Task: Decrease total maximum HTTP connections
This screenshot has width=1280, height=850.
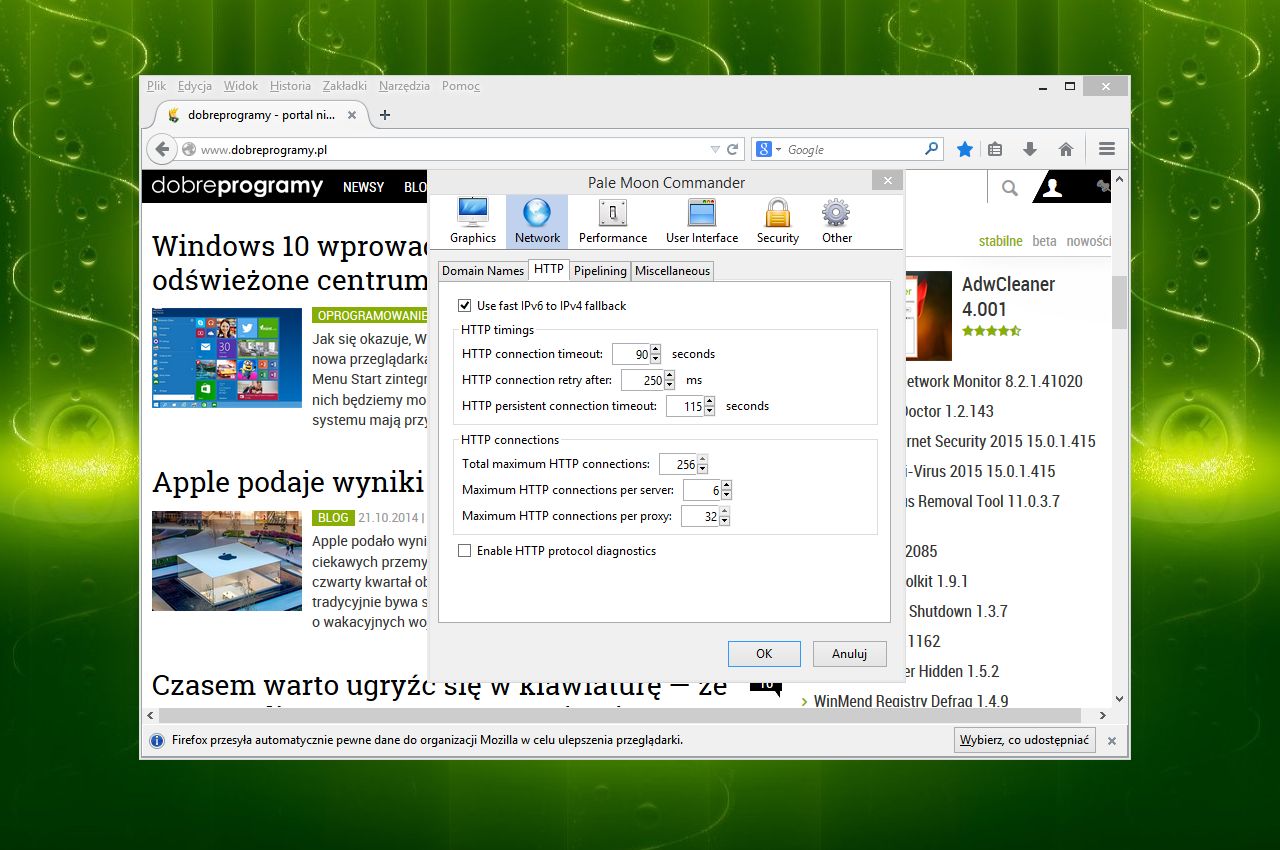Action: click(x=703, y=469)
